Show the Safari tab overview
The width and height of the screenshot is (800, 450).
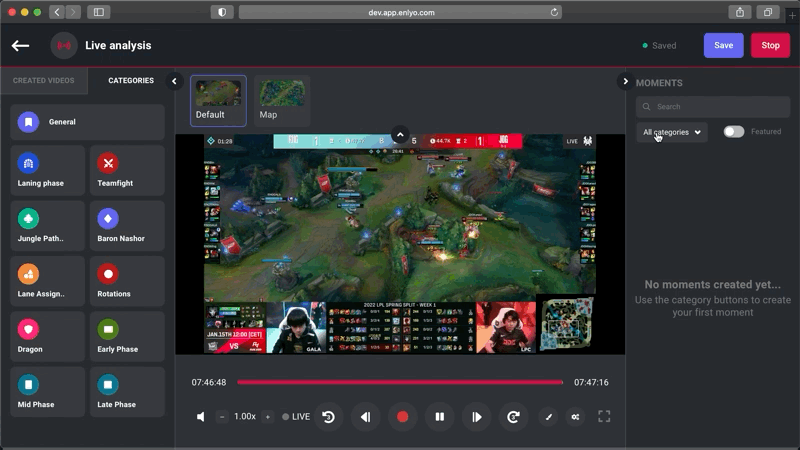(x=768, y=12)
